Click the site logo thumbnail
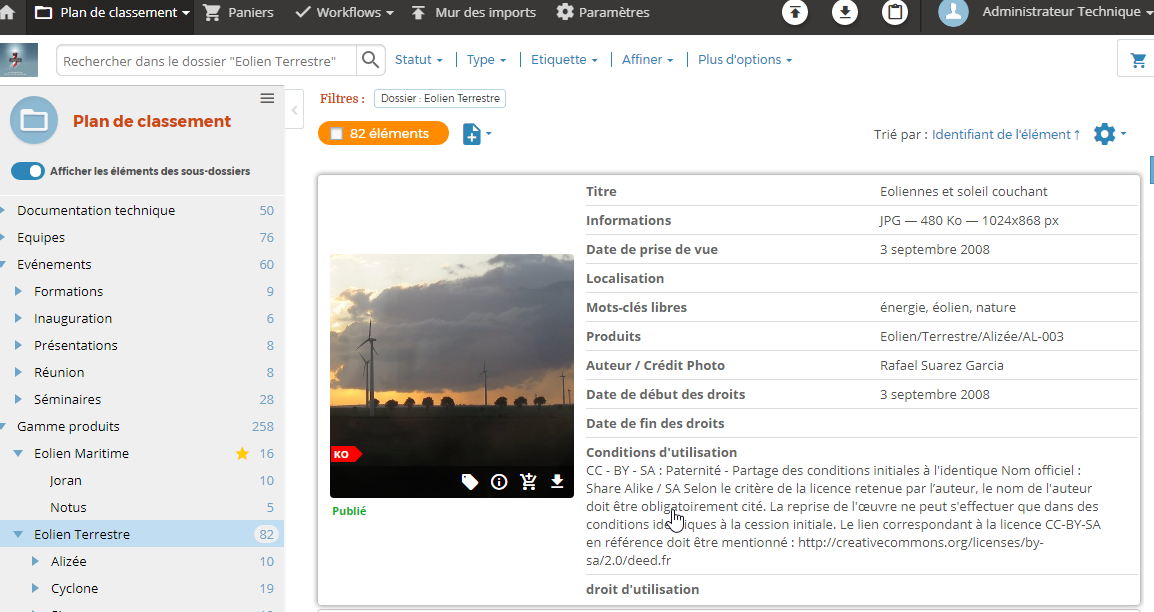 click(19, 60)
